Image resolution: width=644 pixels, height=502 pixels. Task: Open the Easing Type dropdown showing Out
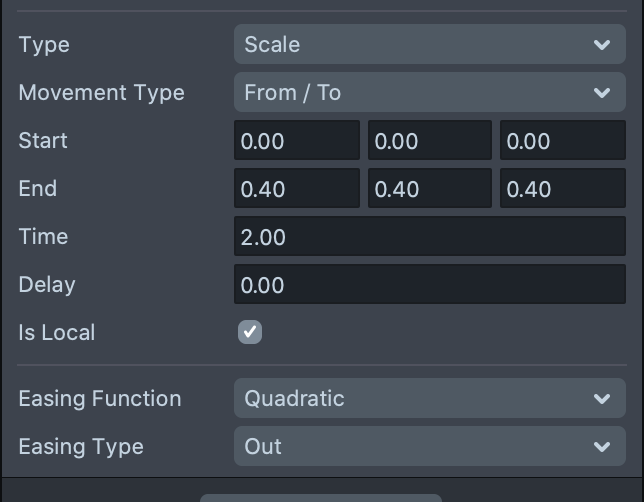click(x=429, y=447)
